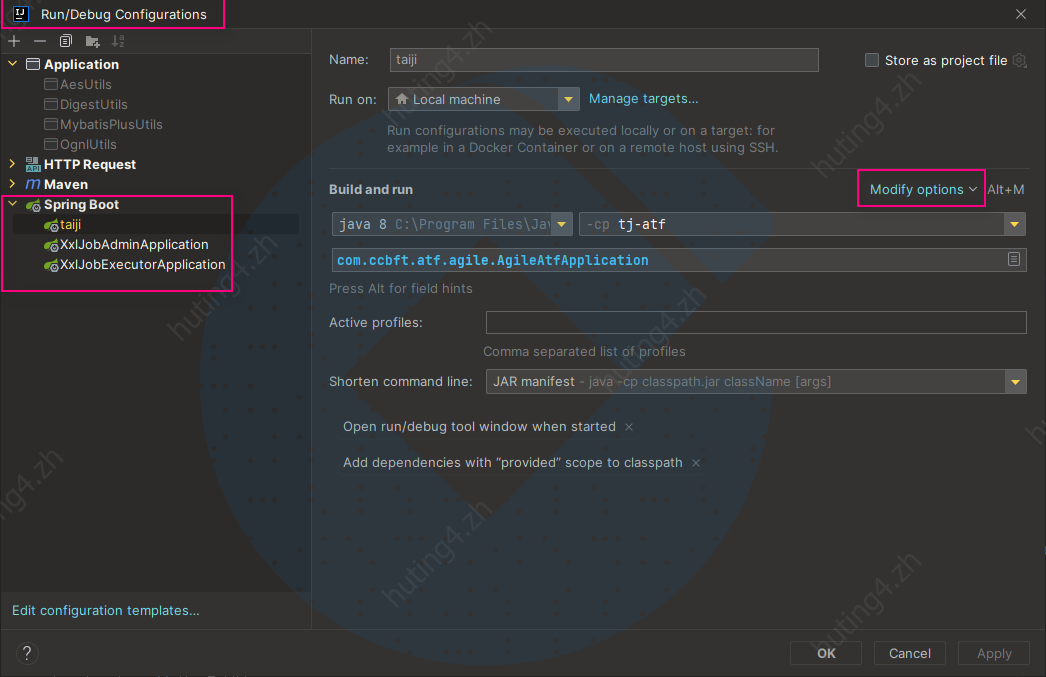This screenshot has height=677, width=1046.
Task: Click the DigestUtils application icon
Action: (51, 104)
